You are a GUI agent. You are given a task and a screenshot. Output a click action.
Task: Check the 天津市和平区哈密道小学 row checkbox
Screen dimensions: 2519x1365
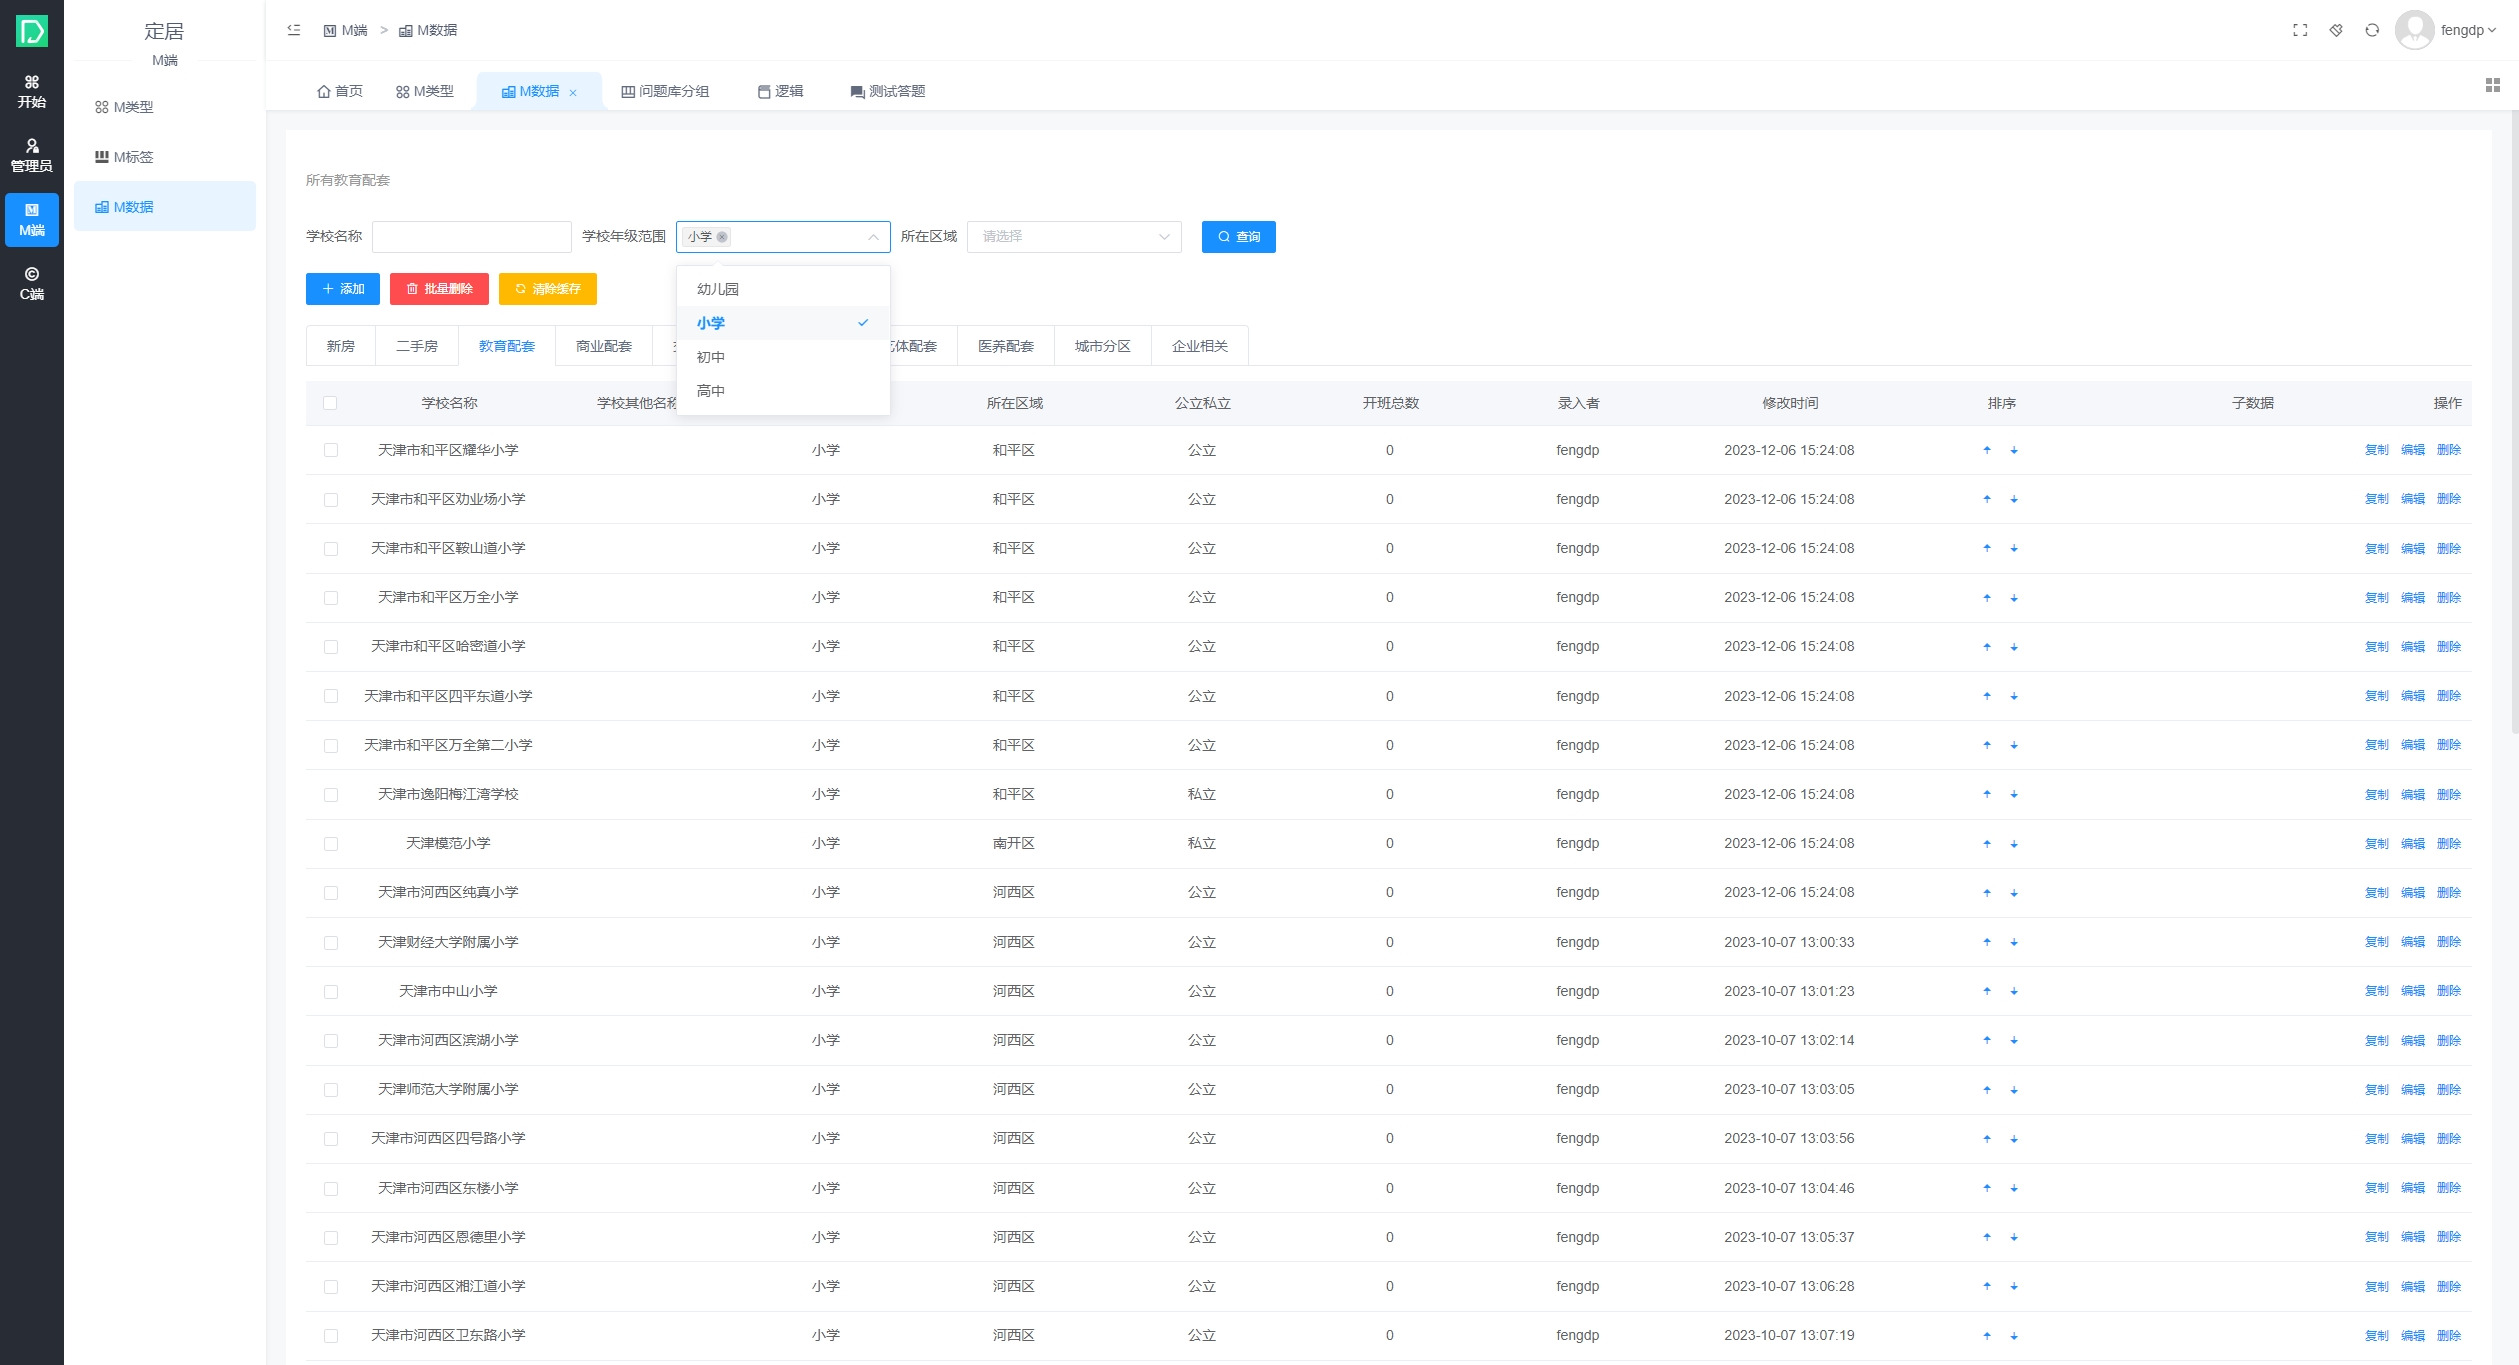click(x=331, y=647)
